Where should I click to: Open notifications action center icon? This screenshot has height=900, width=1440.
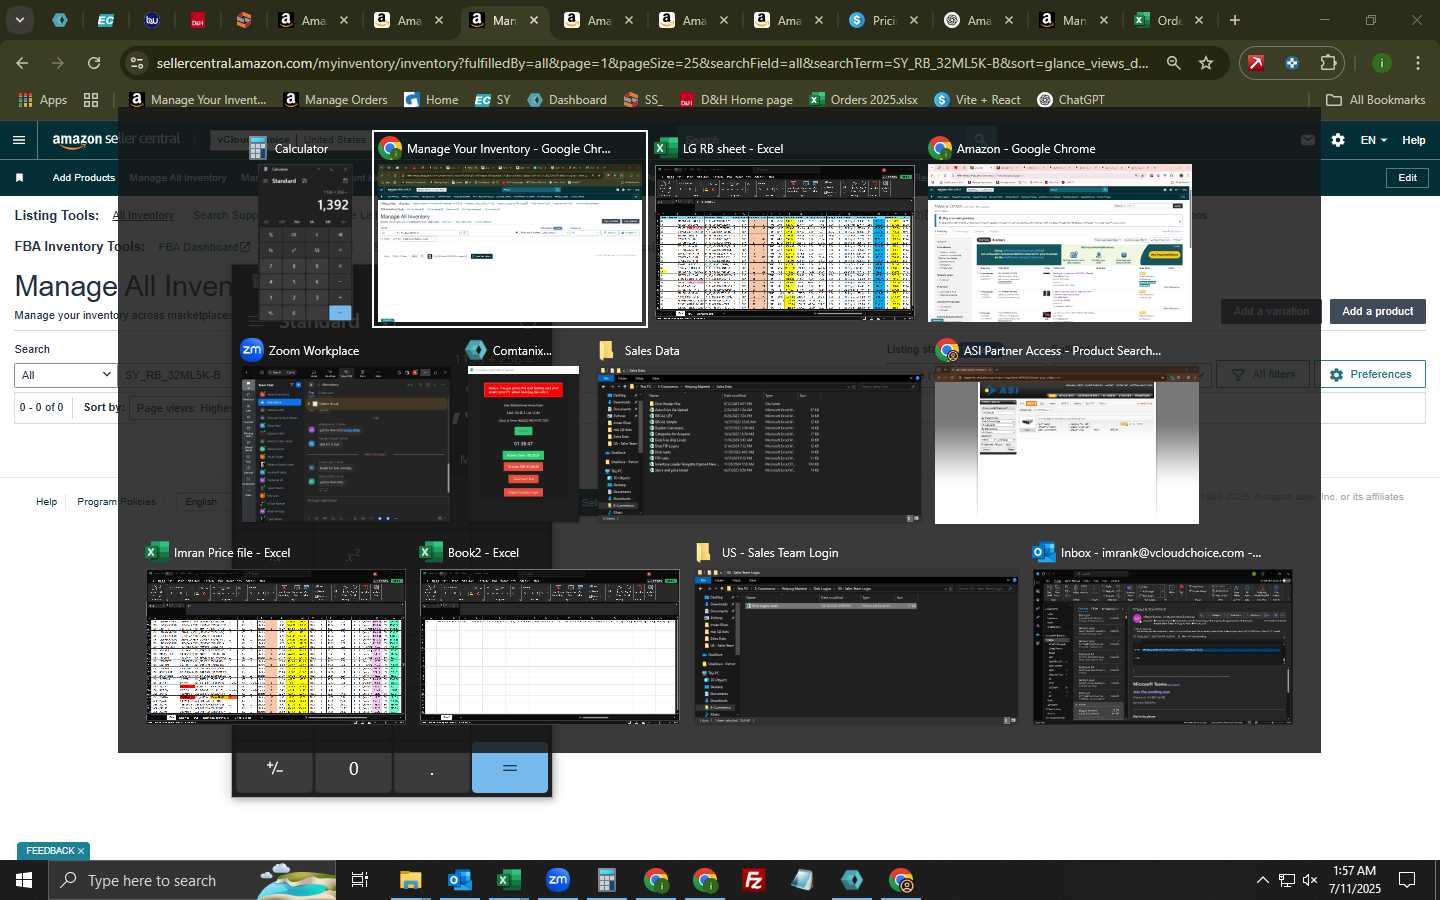click(1406, 880)
